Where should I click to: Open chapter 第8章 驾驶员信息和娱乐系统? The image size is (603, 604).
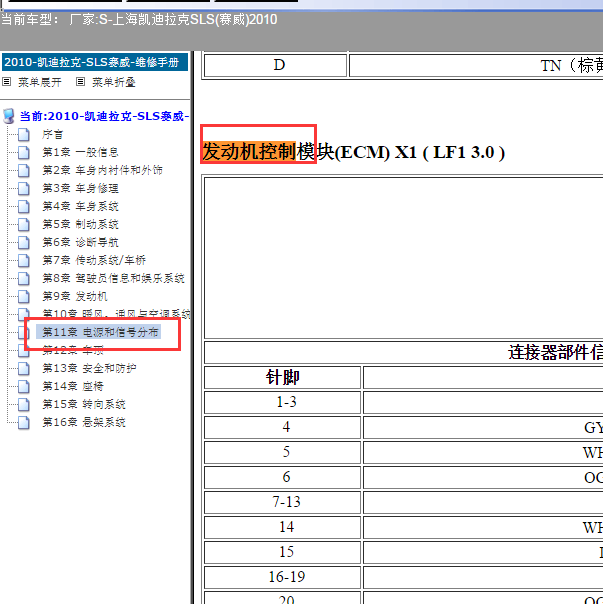coord(113,278)
